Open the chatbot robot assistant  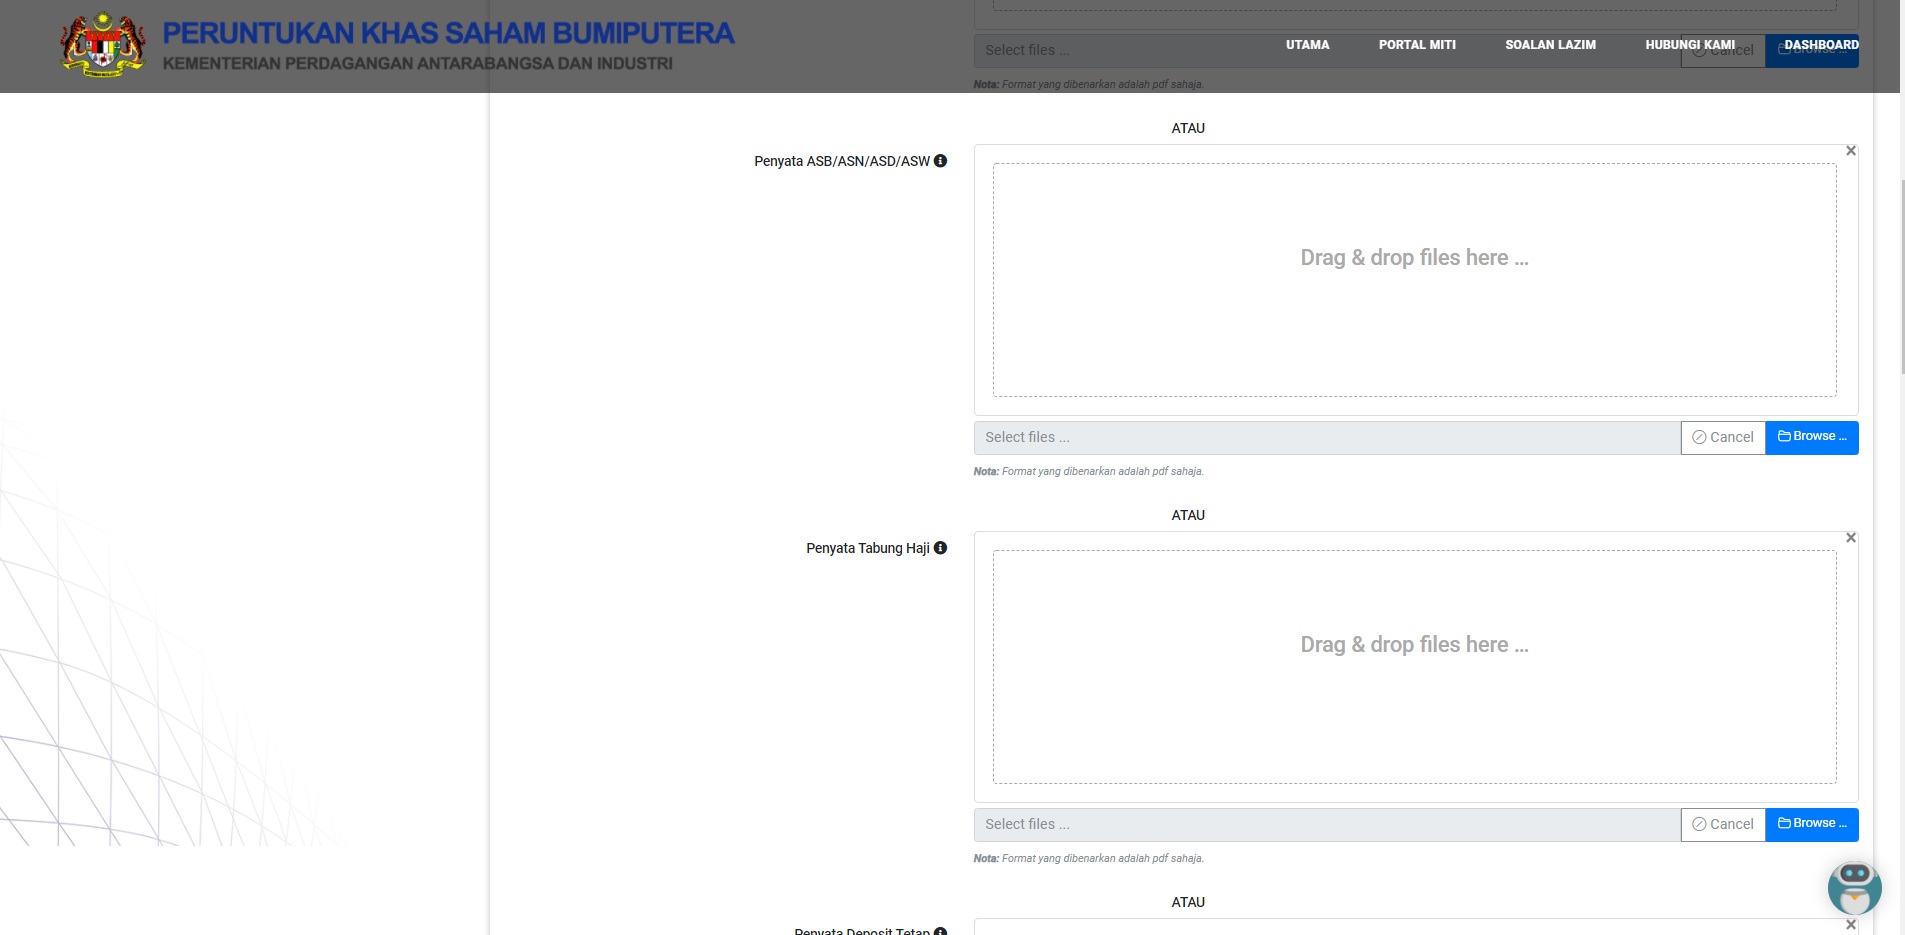click(x=1854, y=886)
